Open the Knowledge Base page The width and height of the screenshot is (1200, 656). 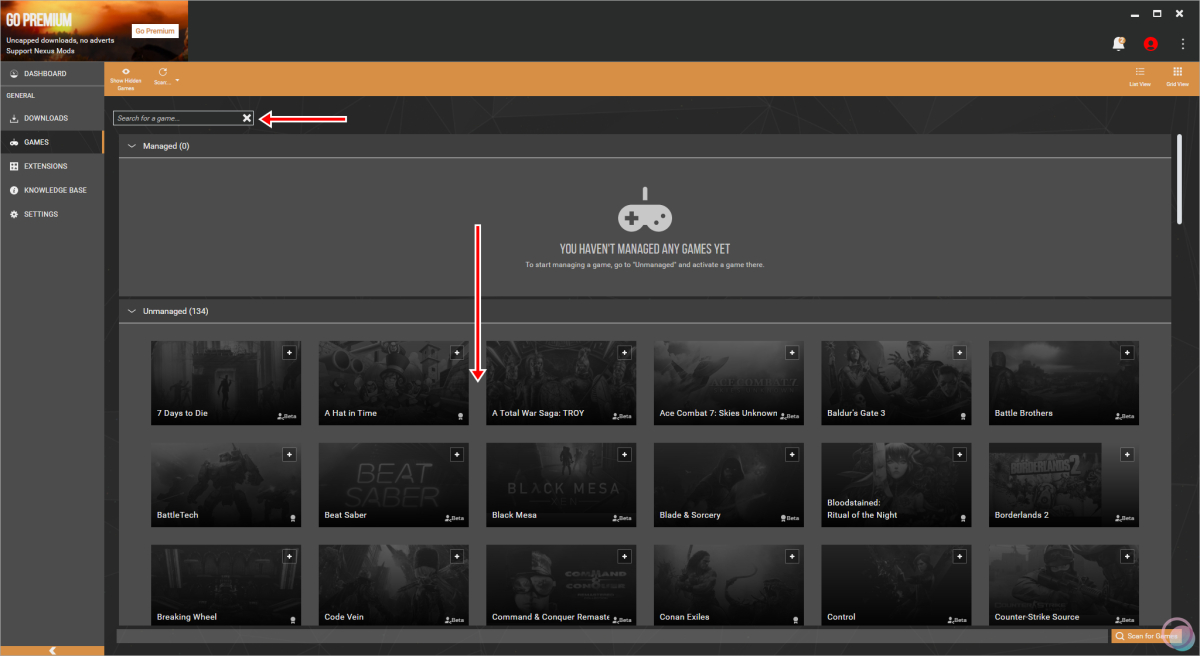[x=52, y=190]
